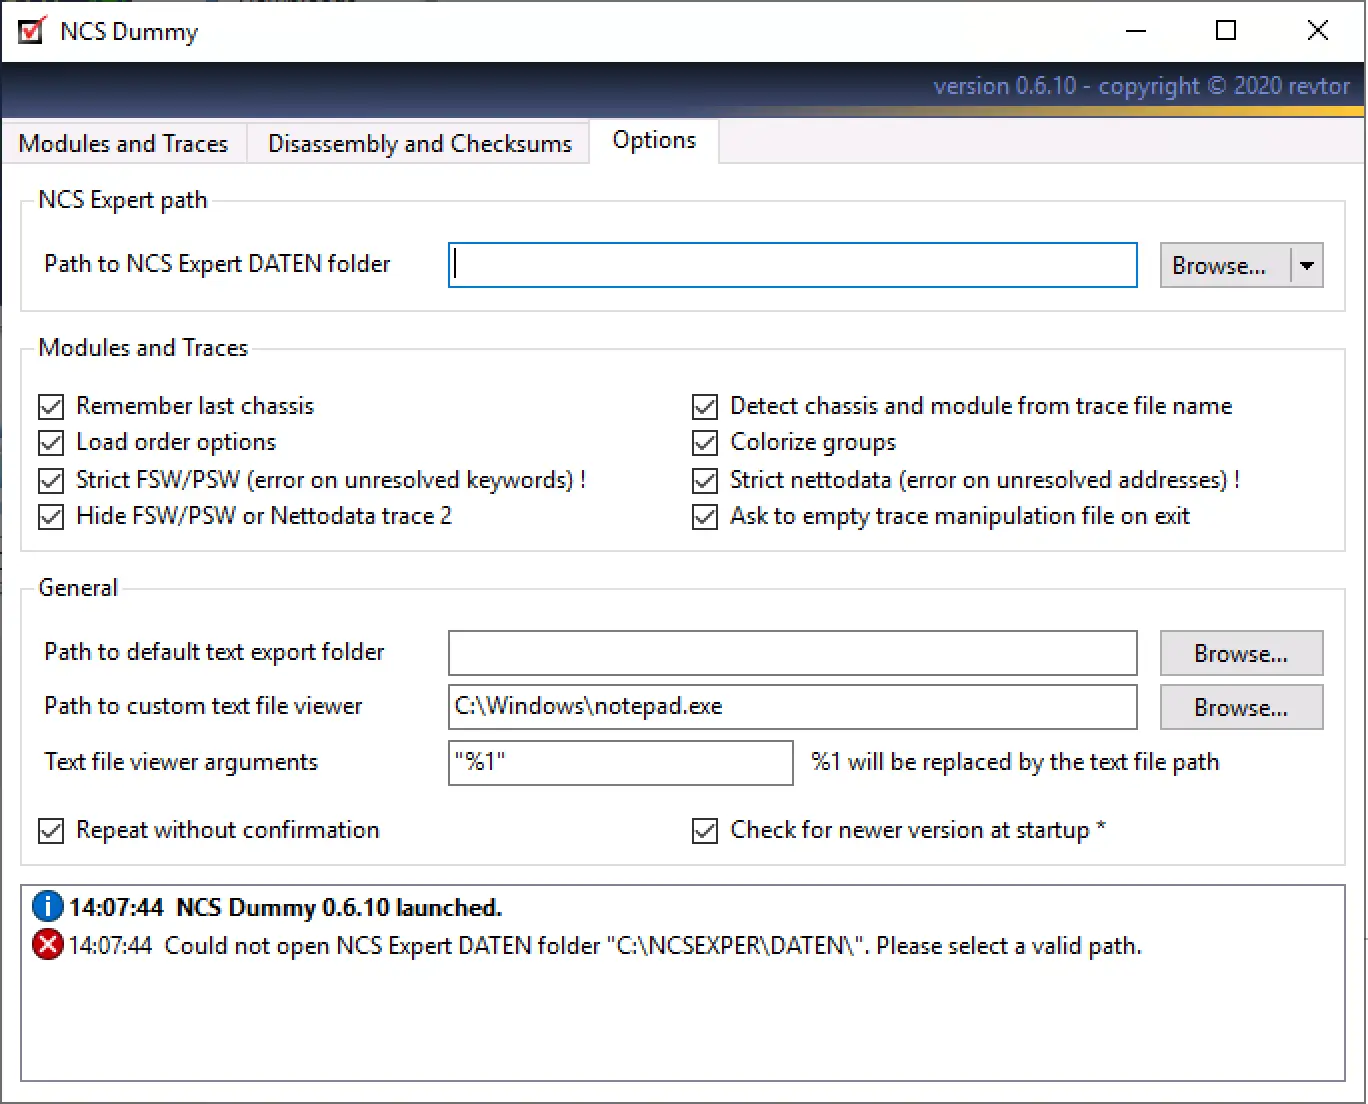Click the blue info icon next to launch message
The width and height of the screenshot is (1368, 1104).
click(x=47, y=906)
